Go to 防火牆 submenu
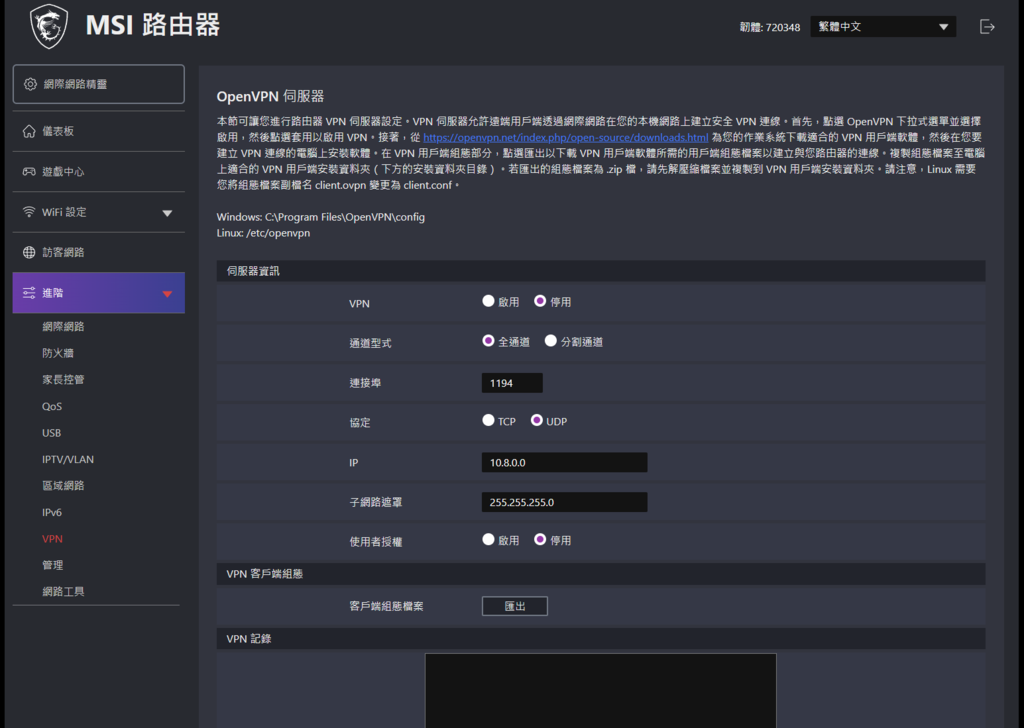Image resolution: width=1024 pixels, height=728 pixels. (x=58, y=353)
